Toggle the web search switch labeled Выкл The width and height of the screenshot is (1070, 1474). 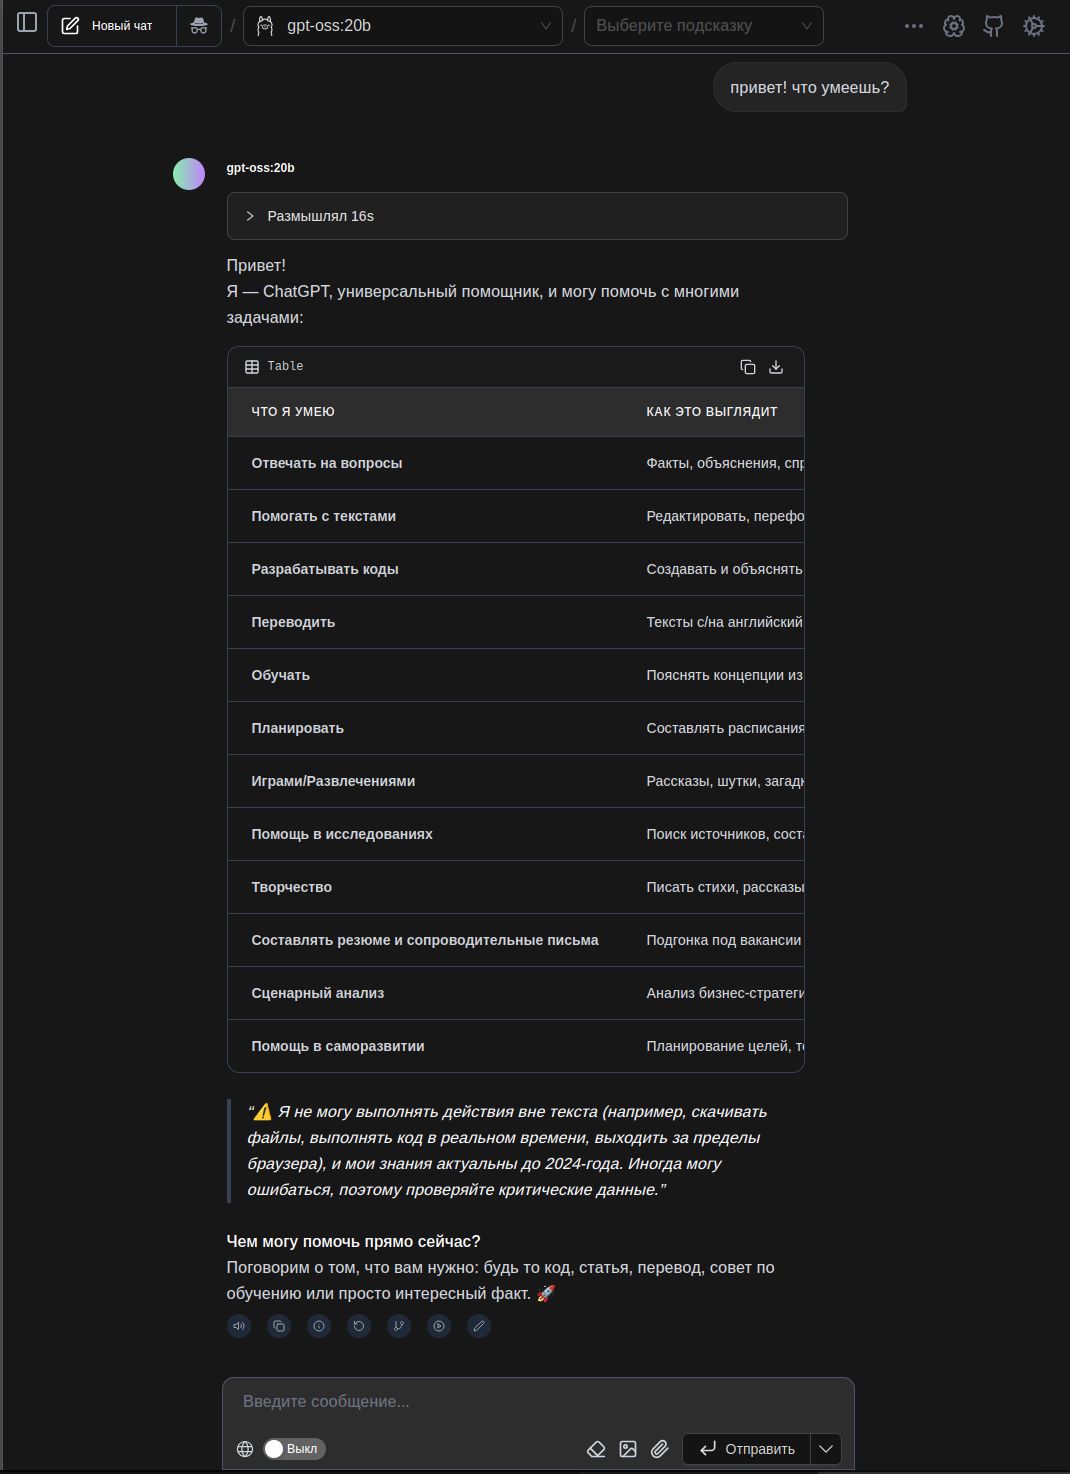[294, 1449]
